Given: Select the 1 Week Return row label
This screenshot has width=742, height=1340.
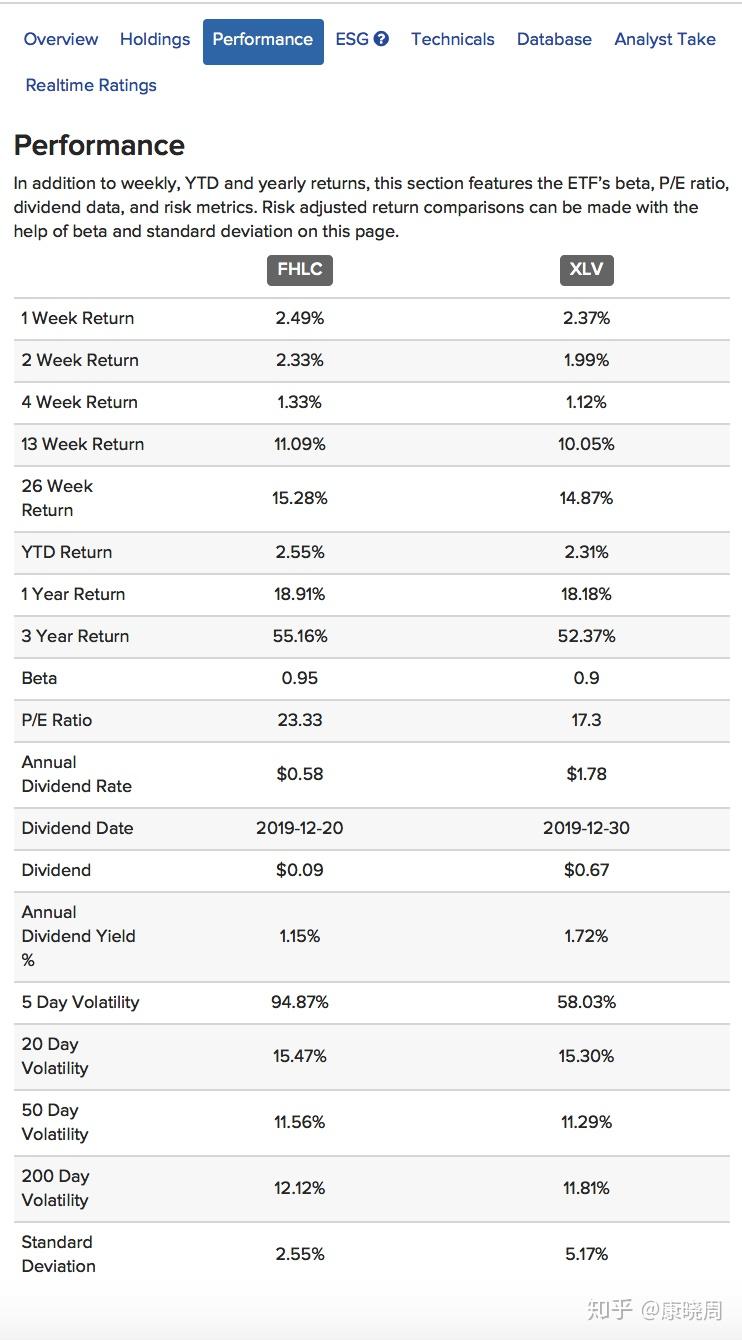Looking at the screenshot, I should 78,318.
